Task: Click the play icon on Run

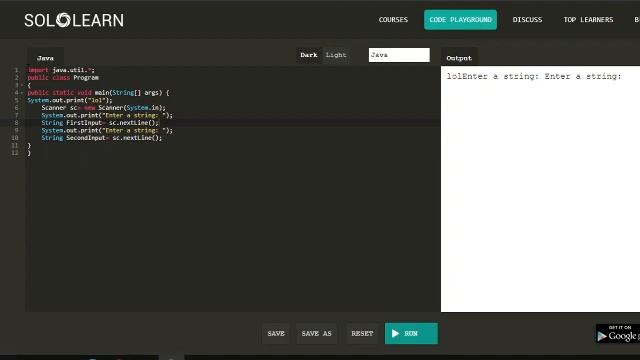Action: pos(395,333)
